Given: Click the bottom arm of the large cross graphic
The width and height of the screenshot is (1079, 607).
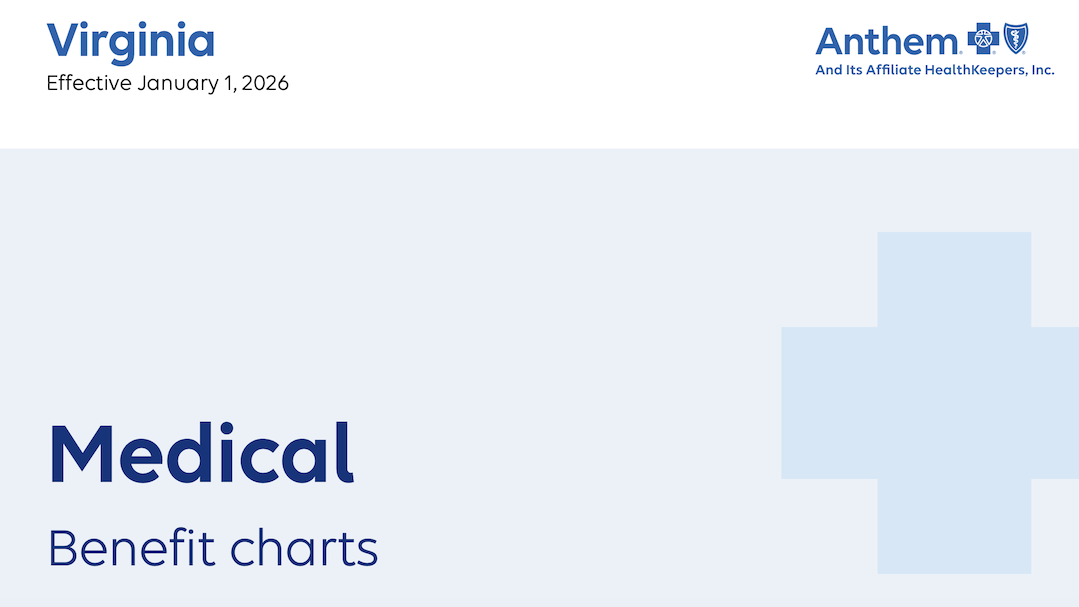Looking at the screenshot, I should coord(954,526).
